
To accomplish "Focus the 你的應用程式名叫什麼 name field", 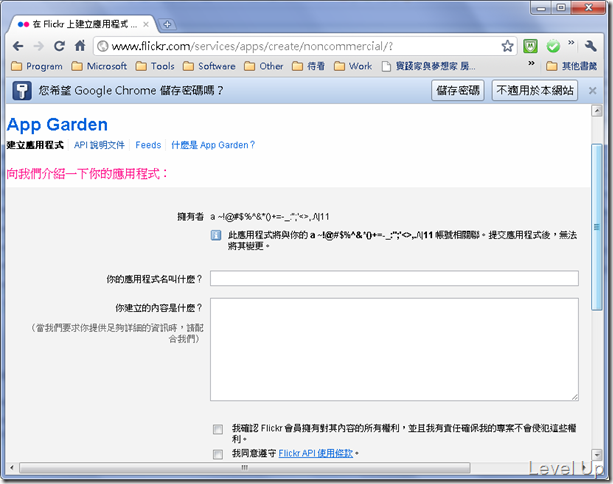I will coord(394,278).
